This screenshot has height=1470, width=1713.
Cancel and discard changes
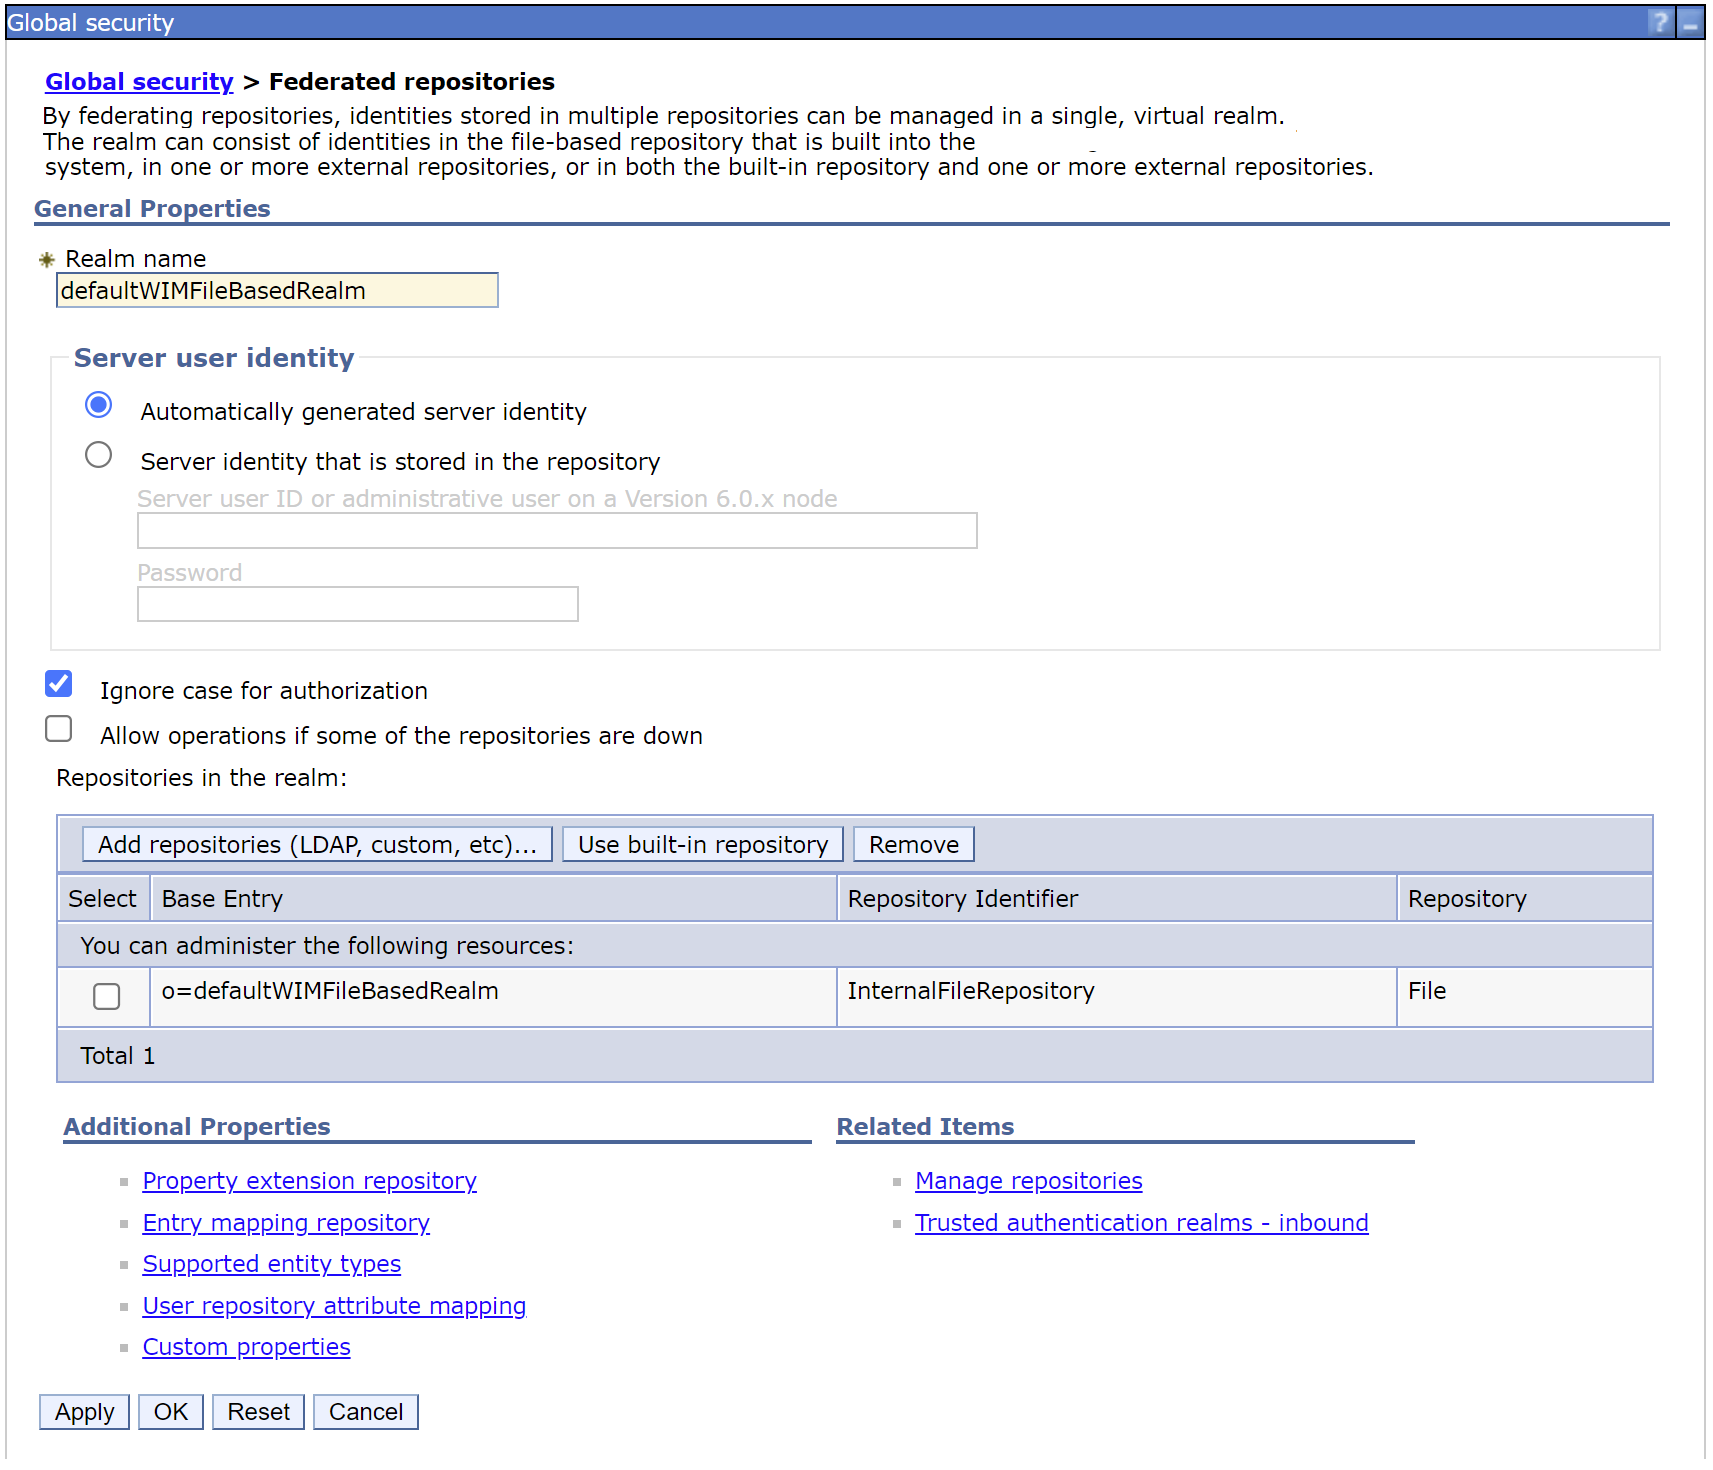coord(365,1412)
